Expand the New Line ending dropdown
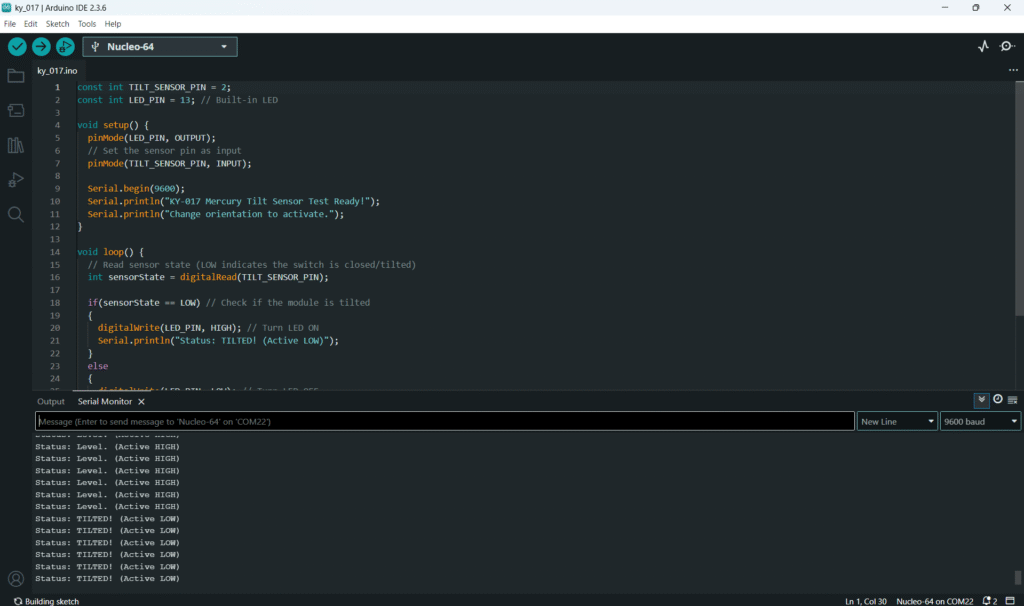The height and width of the screenshot is (606, 1024). click(897, 422)
